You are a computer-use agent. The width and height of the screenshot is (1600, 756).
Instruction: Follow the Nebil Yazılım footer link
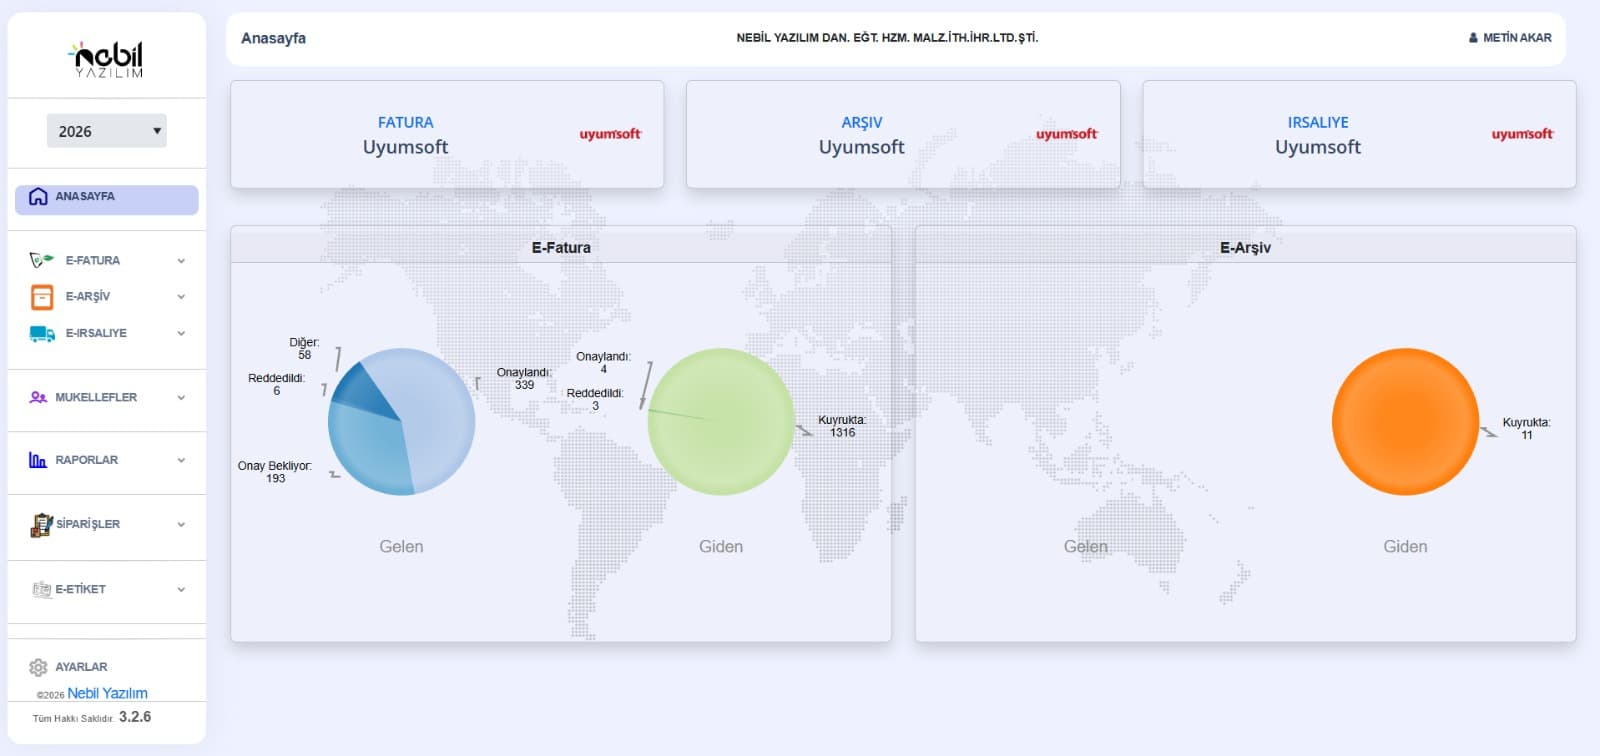107,693
